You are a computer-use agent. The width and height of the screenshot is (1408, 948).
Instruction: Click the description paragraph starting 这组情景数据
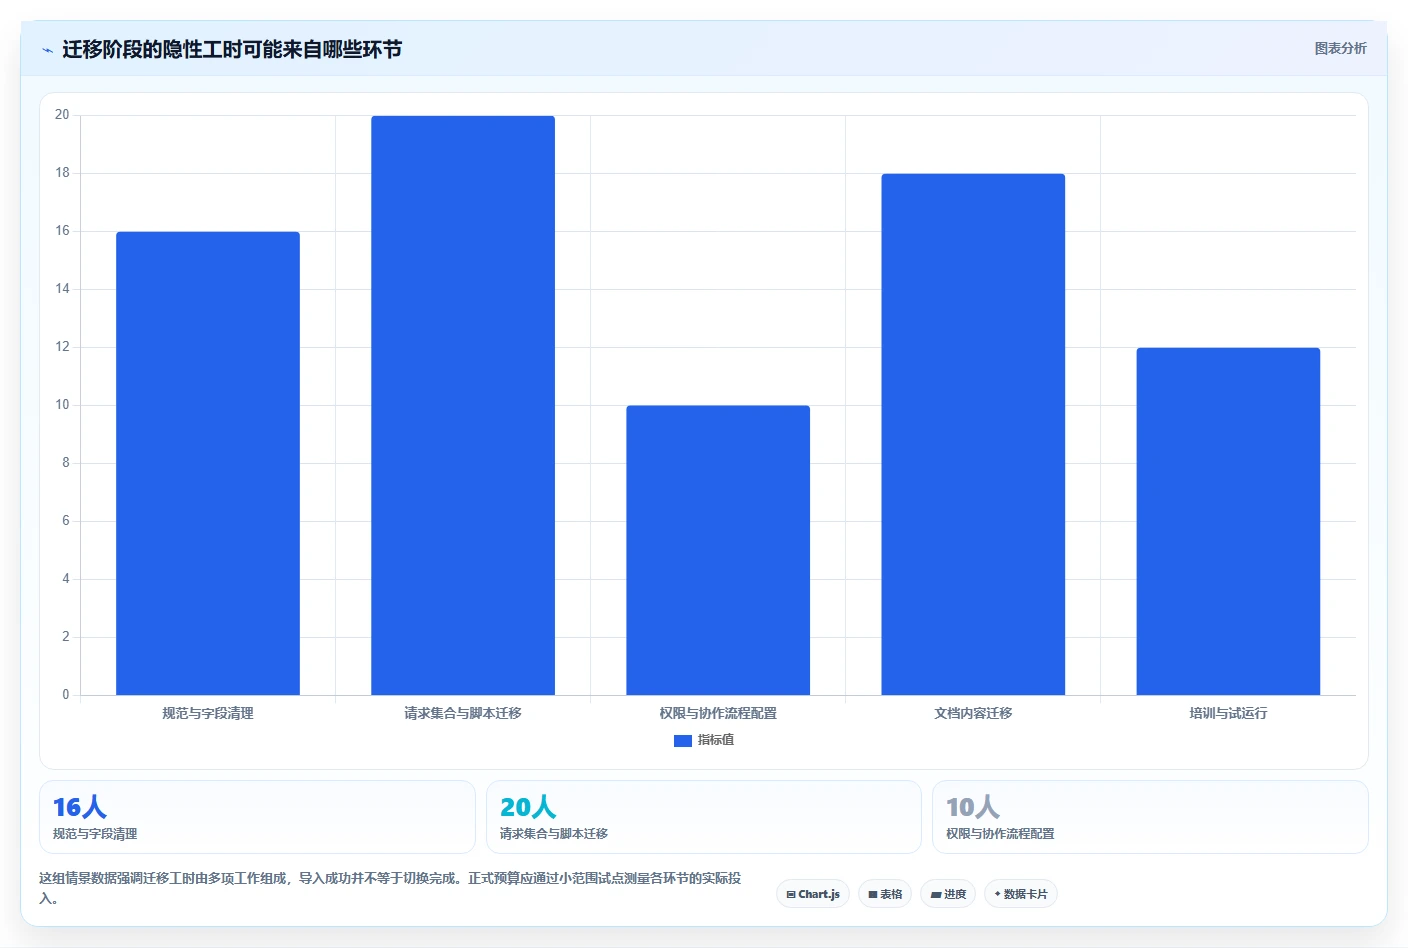[x=391, y=888]
